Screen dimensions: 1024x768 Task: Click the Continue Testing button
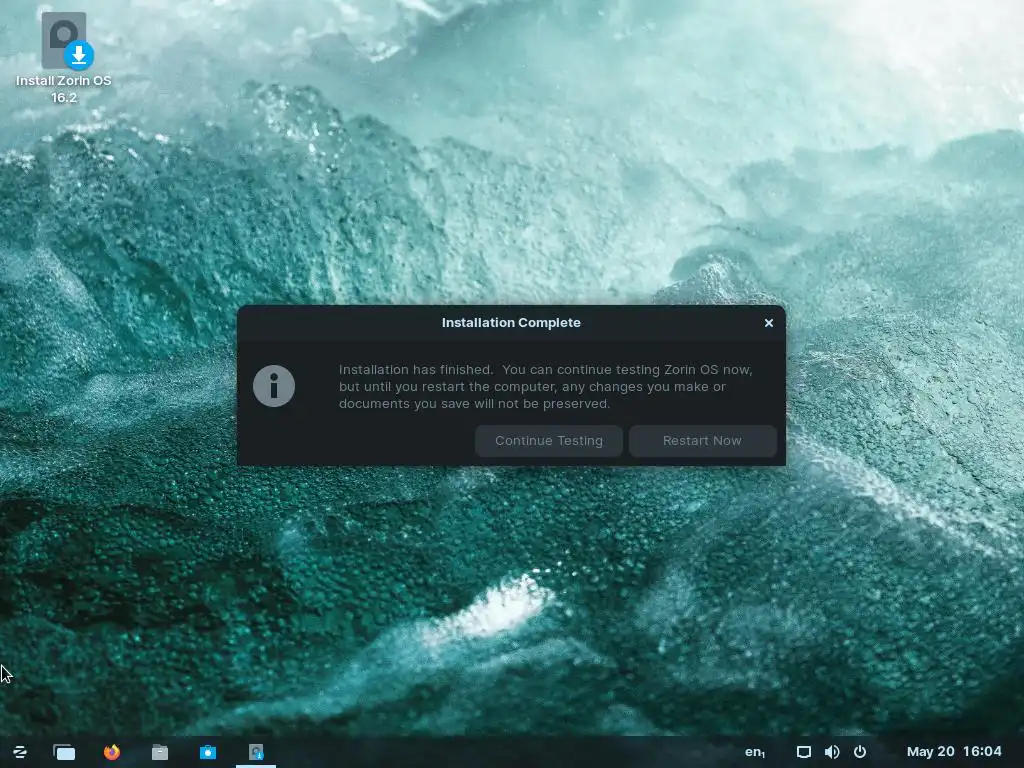(549, 441)
